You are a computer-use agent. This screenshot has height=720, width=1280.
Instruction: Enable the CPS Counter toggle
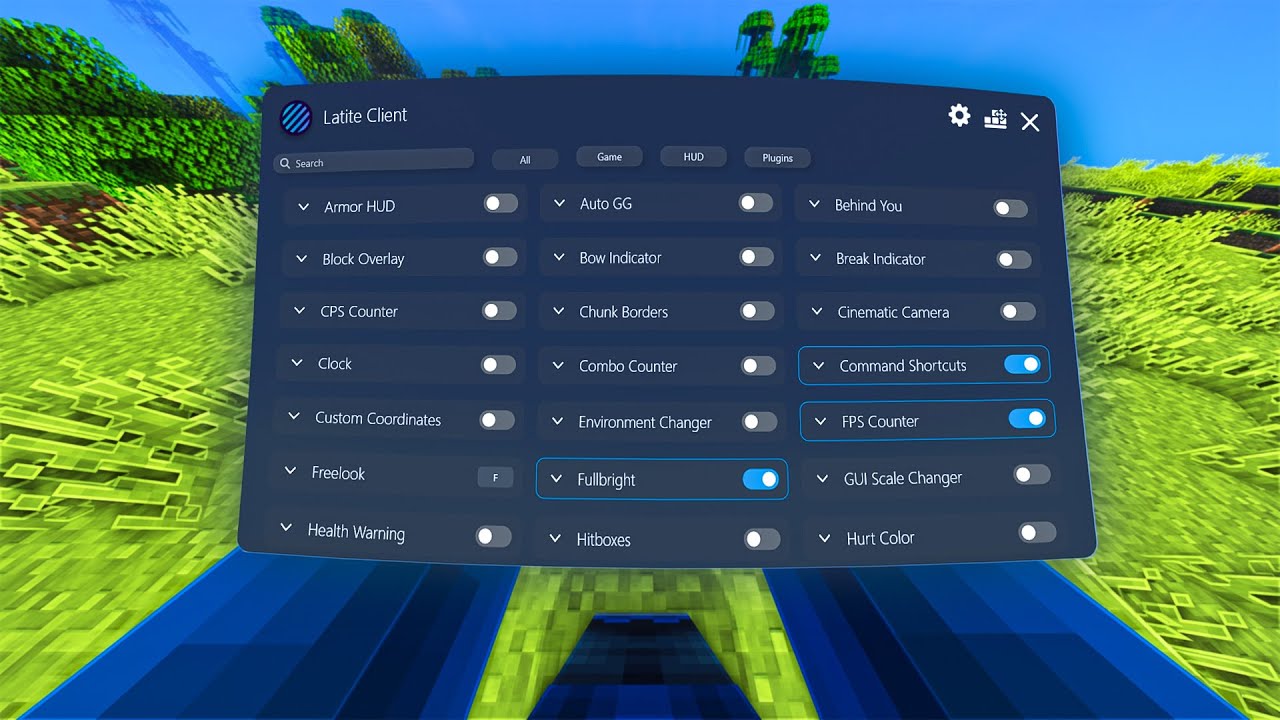click(499, 310)
